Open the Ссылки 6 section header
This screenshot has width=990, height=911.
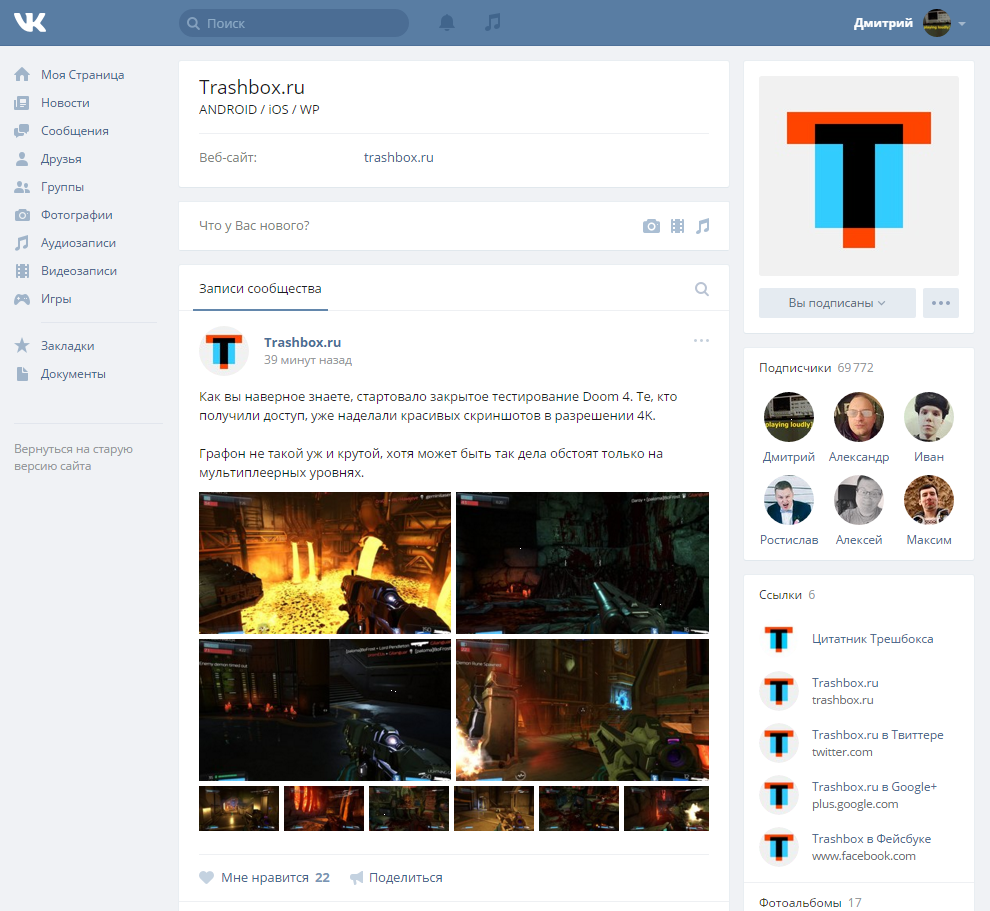(x=787, y=595)
